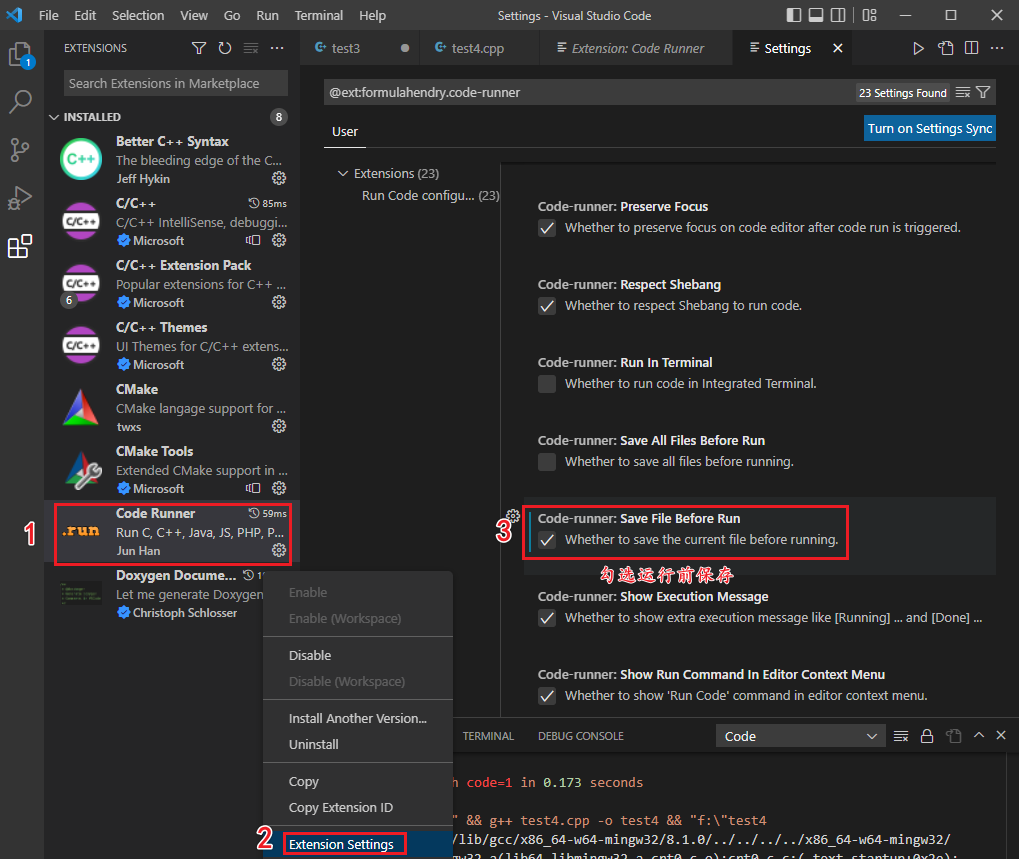Refresh the installed extensions list
This screenshot has height=859, width=1019.
pos(222,47)
